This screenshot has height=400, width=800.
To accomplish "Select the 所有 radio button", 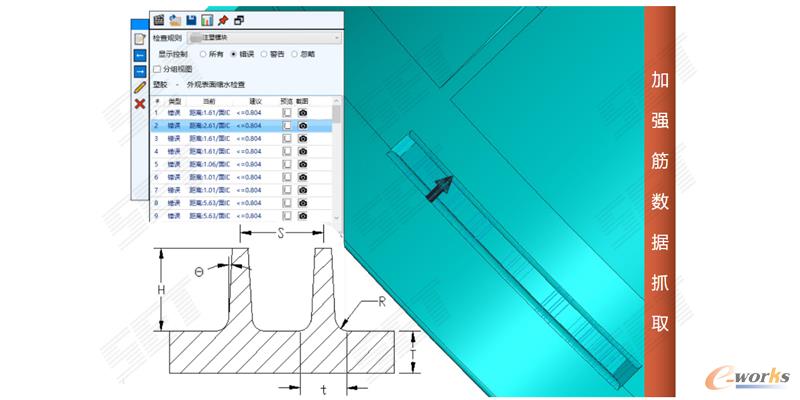I will pyautogui.click(x=204, y=54).
